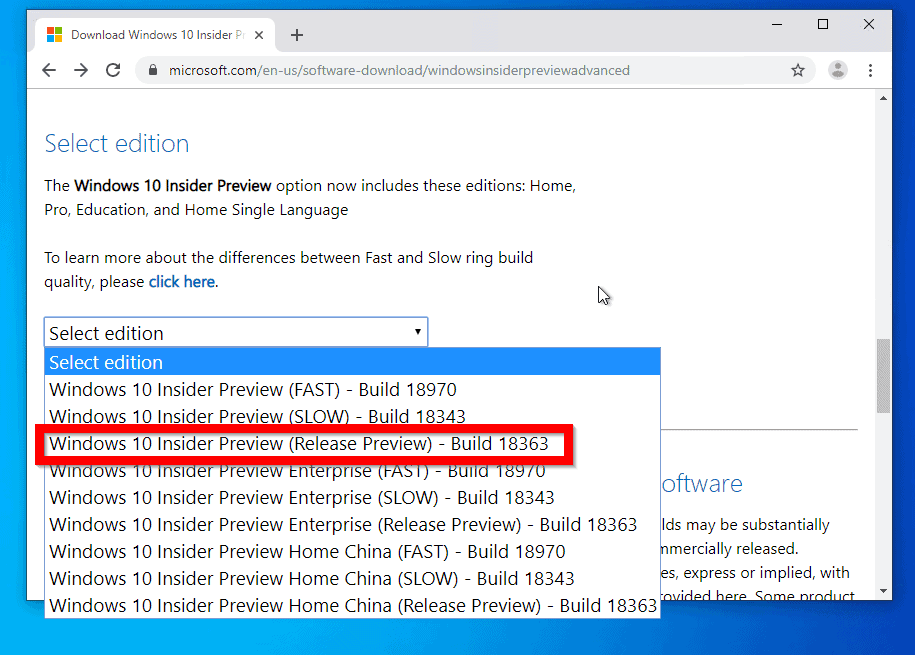Minimize the Chrome window
The image size is (915, 655).
click(x=777, y=25)
